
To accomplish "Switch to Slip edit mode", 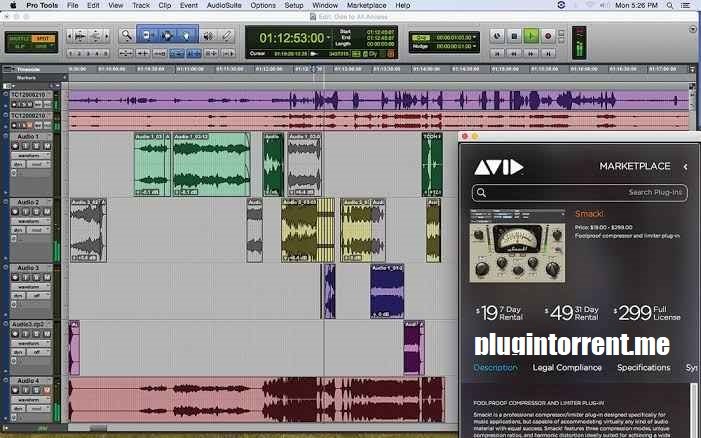I will click(x=19, y=46).
